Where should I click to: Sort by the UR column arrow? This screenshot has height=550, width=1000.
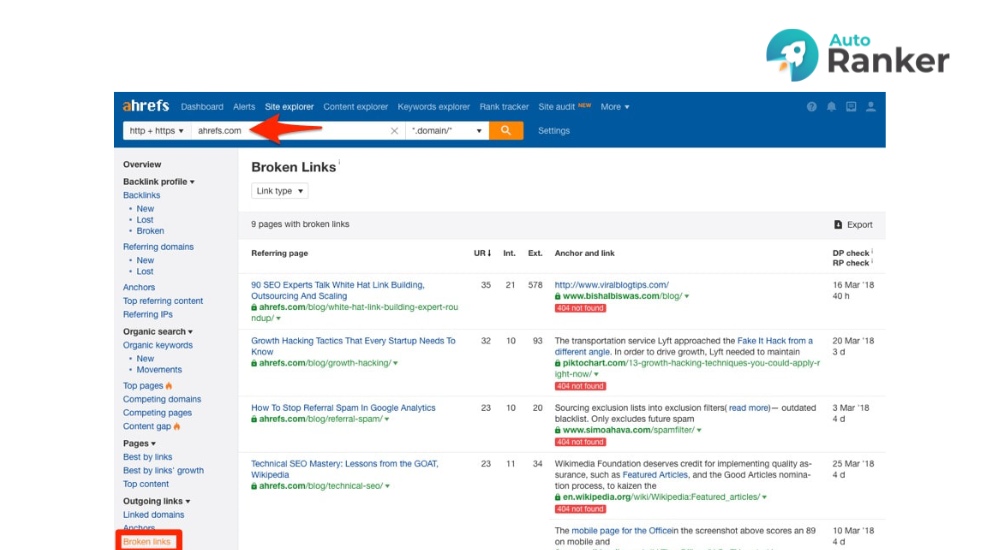click(489, 253)
